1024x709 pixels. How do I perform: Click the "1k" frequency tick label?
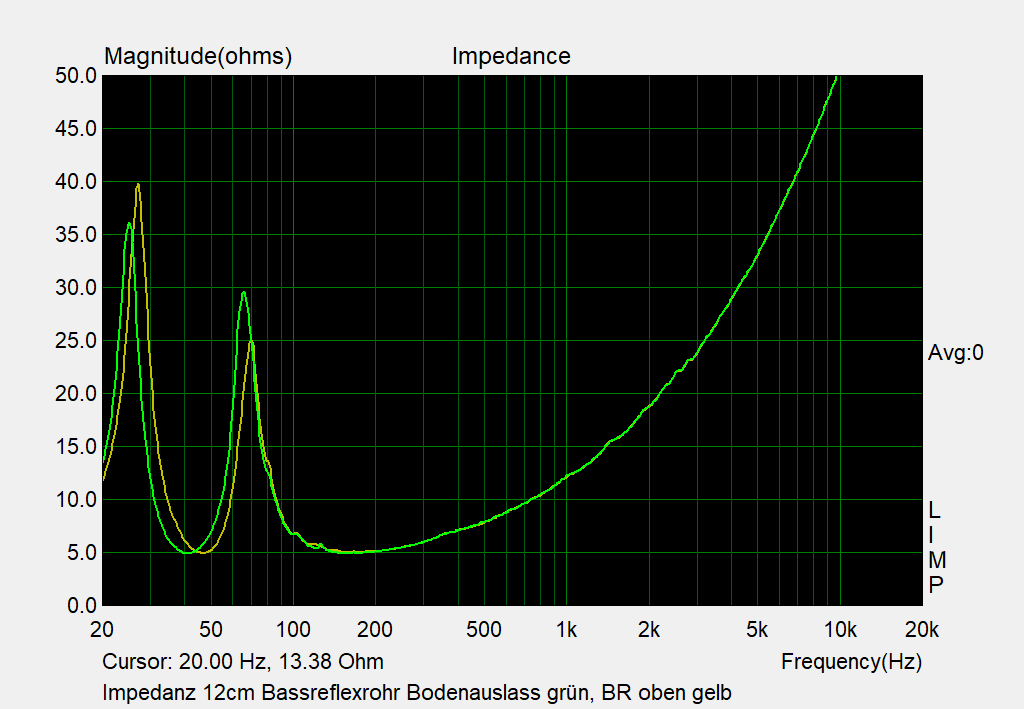click(566, 630)
